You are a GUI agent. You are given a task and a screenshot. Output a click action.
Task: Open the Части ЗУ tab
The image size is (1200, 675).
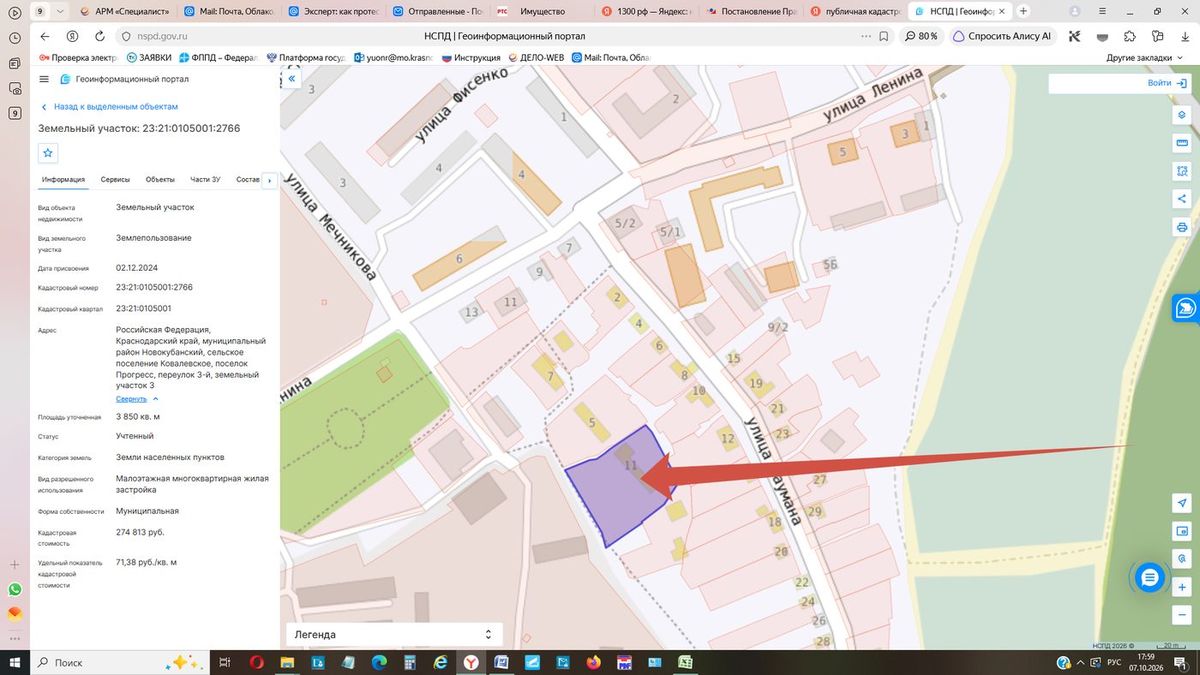point(205,179)
